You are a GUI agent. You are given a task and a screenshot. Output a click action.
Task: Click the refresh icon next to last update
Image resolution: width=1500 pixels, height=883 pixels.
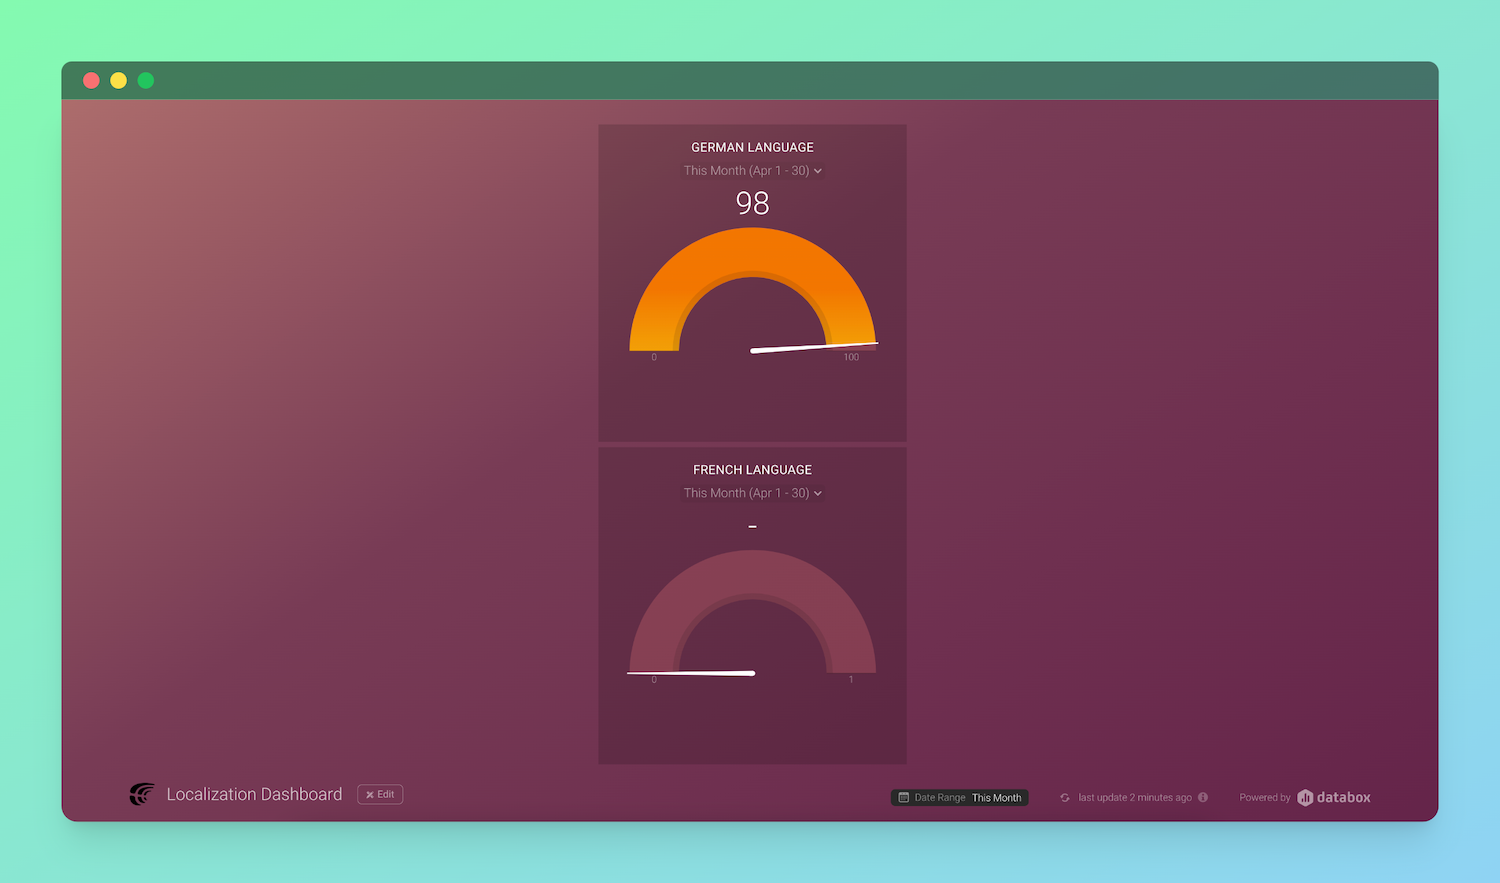(x=1065, y=797)
